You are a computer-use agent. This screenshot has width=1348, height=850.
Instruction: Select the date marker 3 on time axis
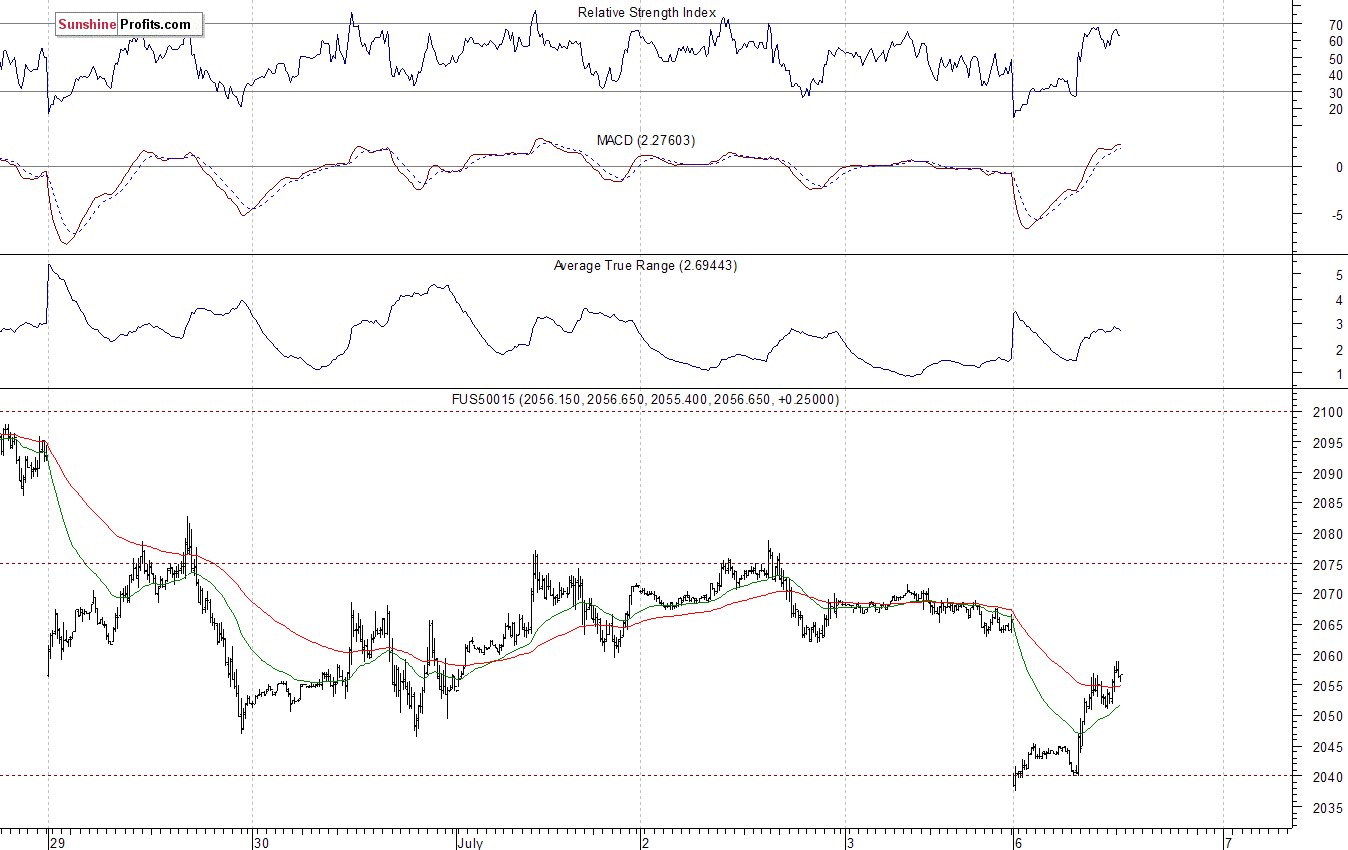tap(851, 843)
